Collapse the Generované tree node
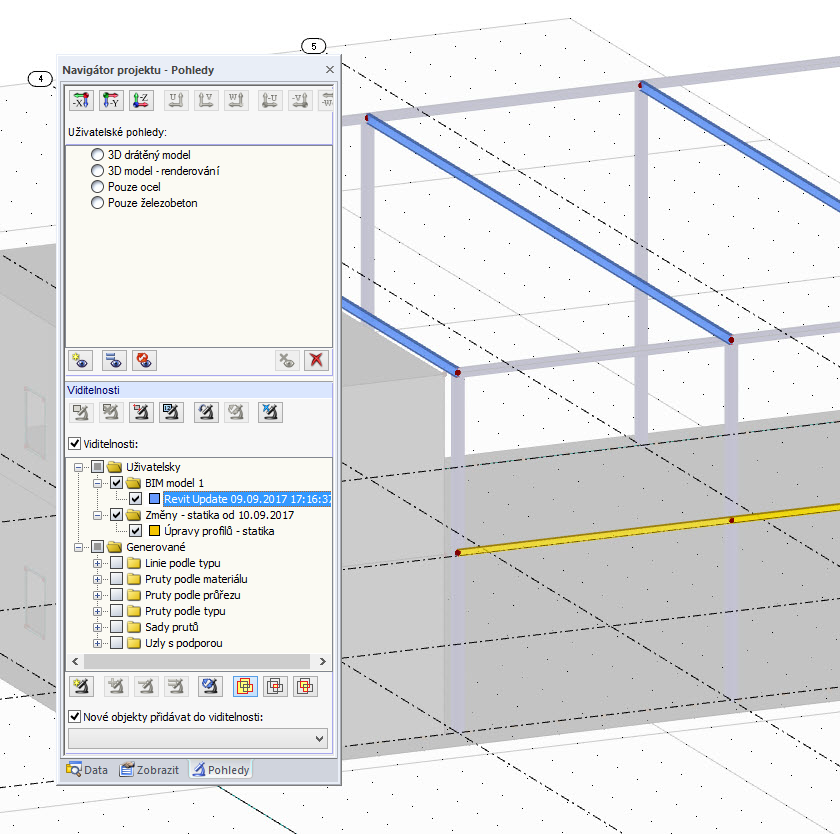 point(78,547)
